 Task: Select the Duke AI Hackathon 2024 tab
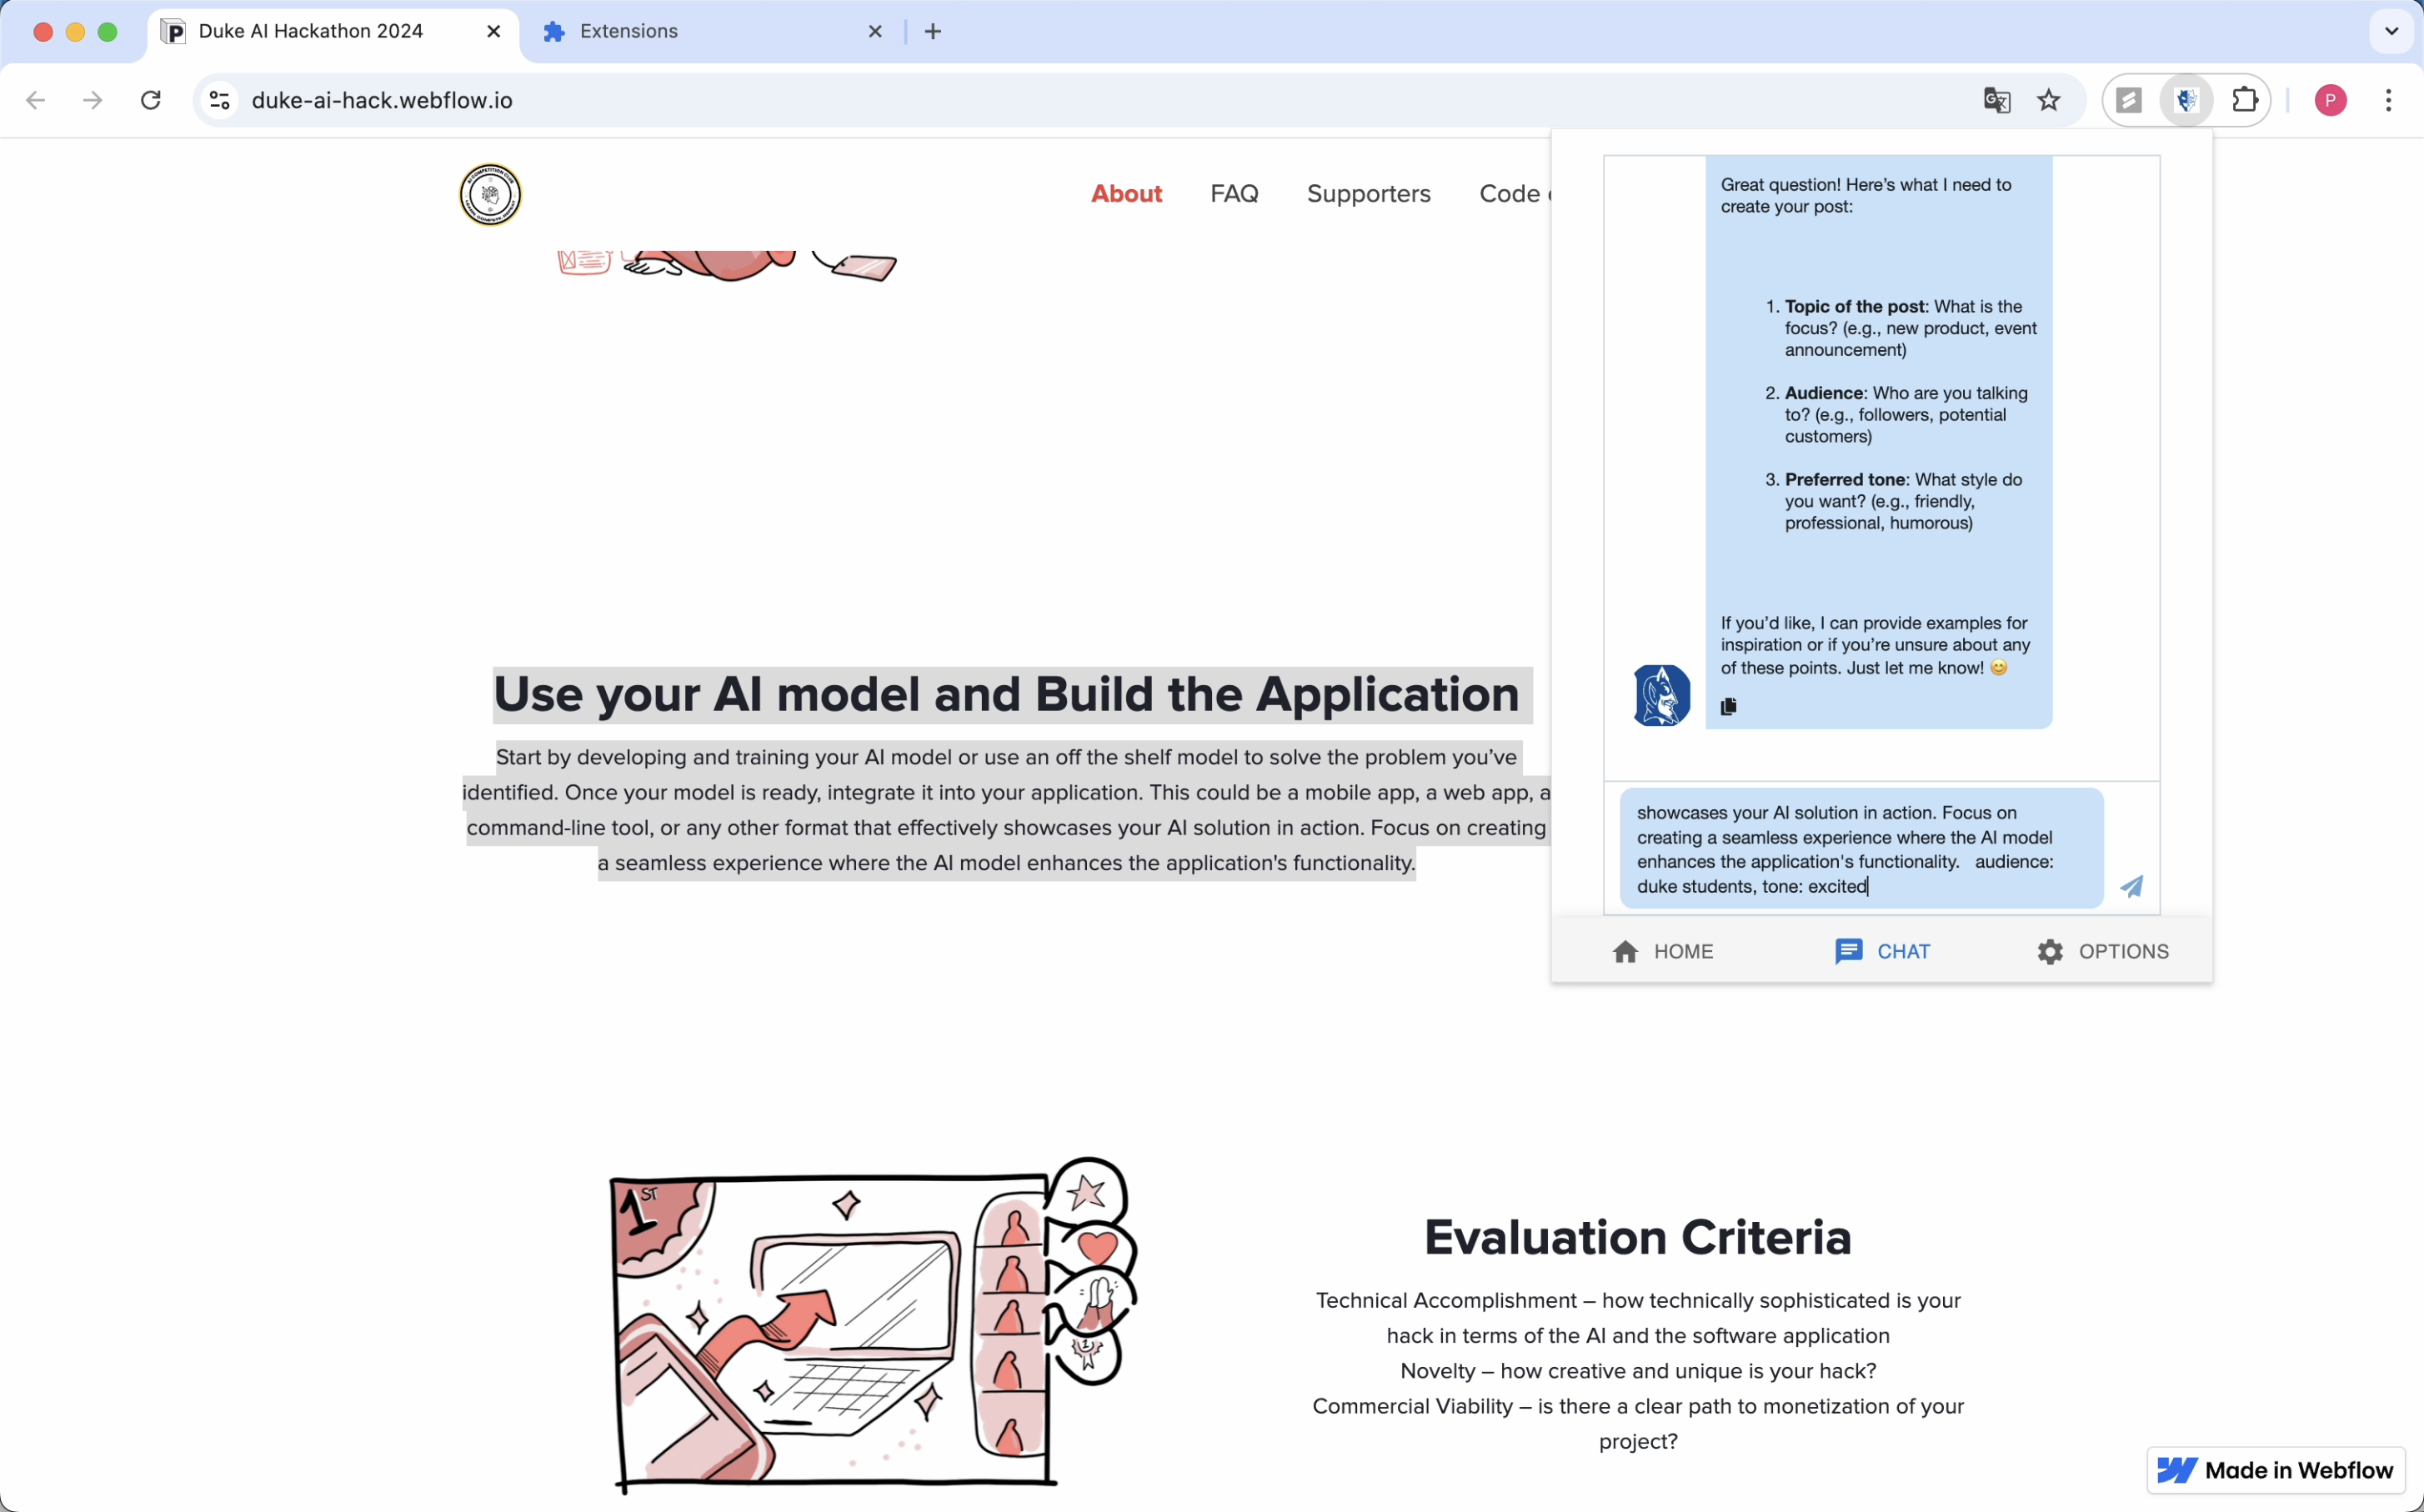(x=310, y=31)
